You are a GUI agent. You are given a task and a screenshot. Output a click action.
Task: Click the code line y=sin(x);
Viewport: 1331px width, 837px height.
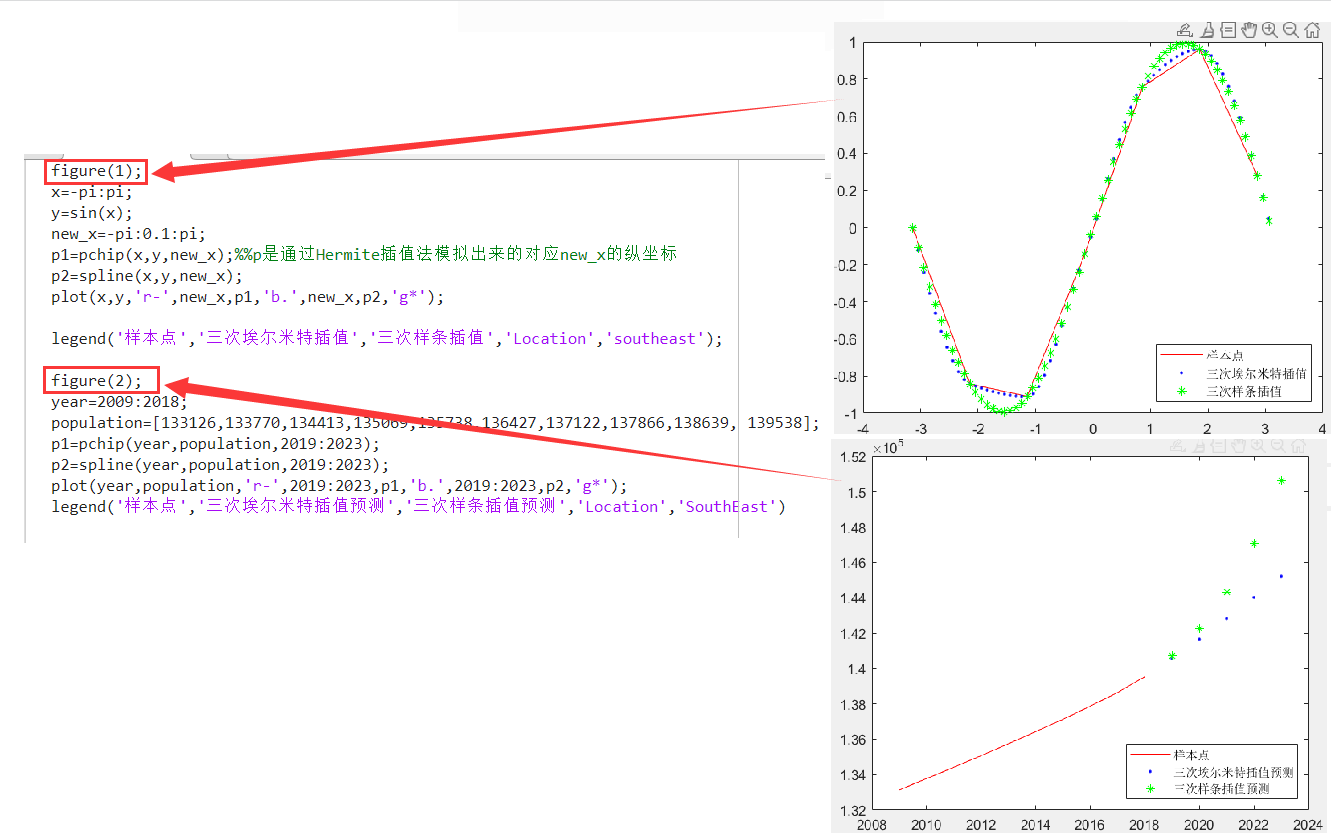[x=92, y=213]
